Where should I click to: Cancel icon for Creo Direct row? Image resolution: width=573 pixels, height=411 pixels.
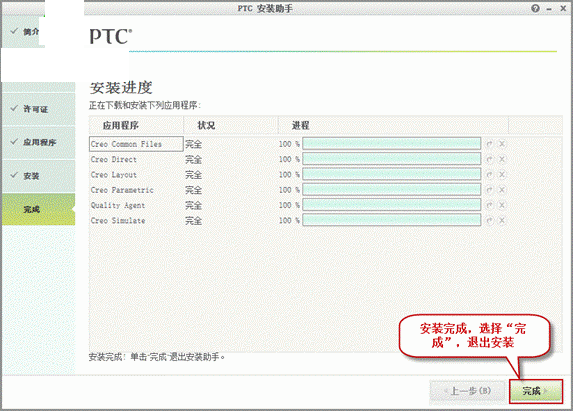coord(502,159)
